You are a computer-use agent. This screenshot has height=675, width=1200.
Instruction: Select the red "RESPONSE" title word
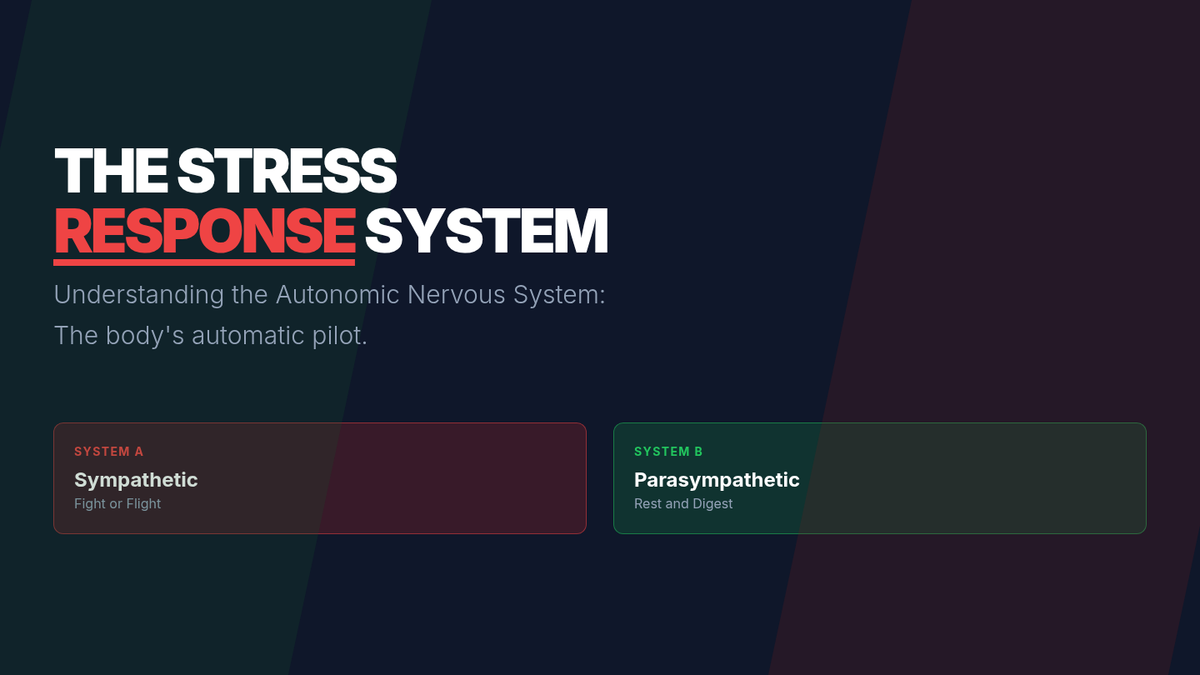(204, 230)
